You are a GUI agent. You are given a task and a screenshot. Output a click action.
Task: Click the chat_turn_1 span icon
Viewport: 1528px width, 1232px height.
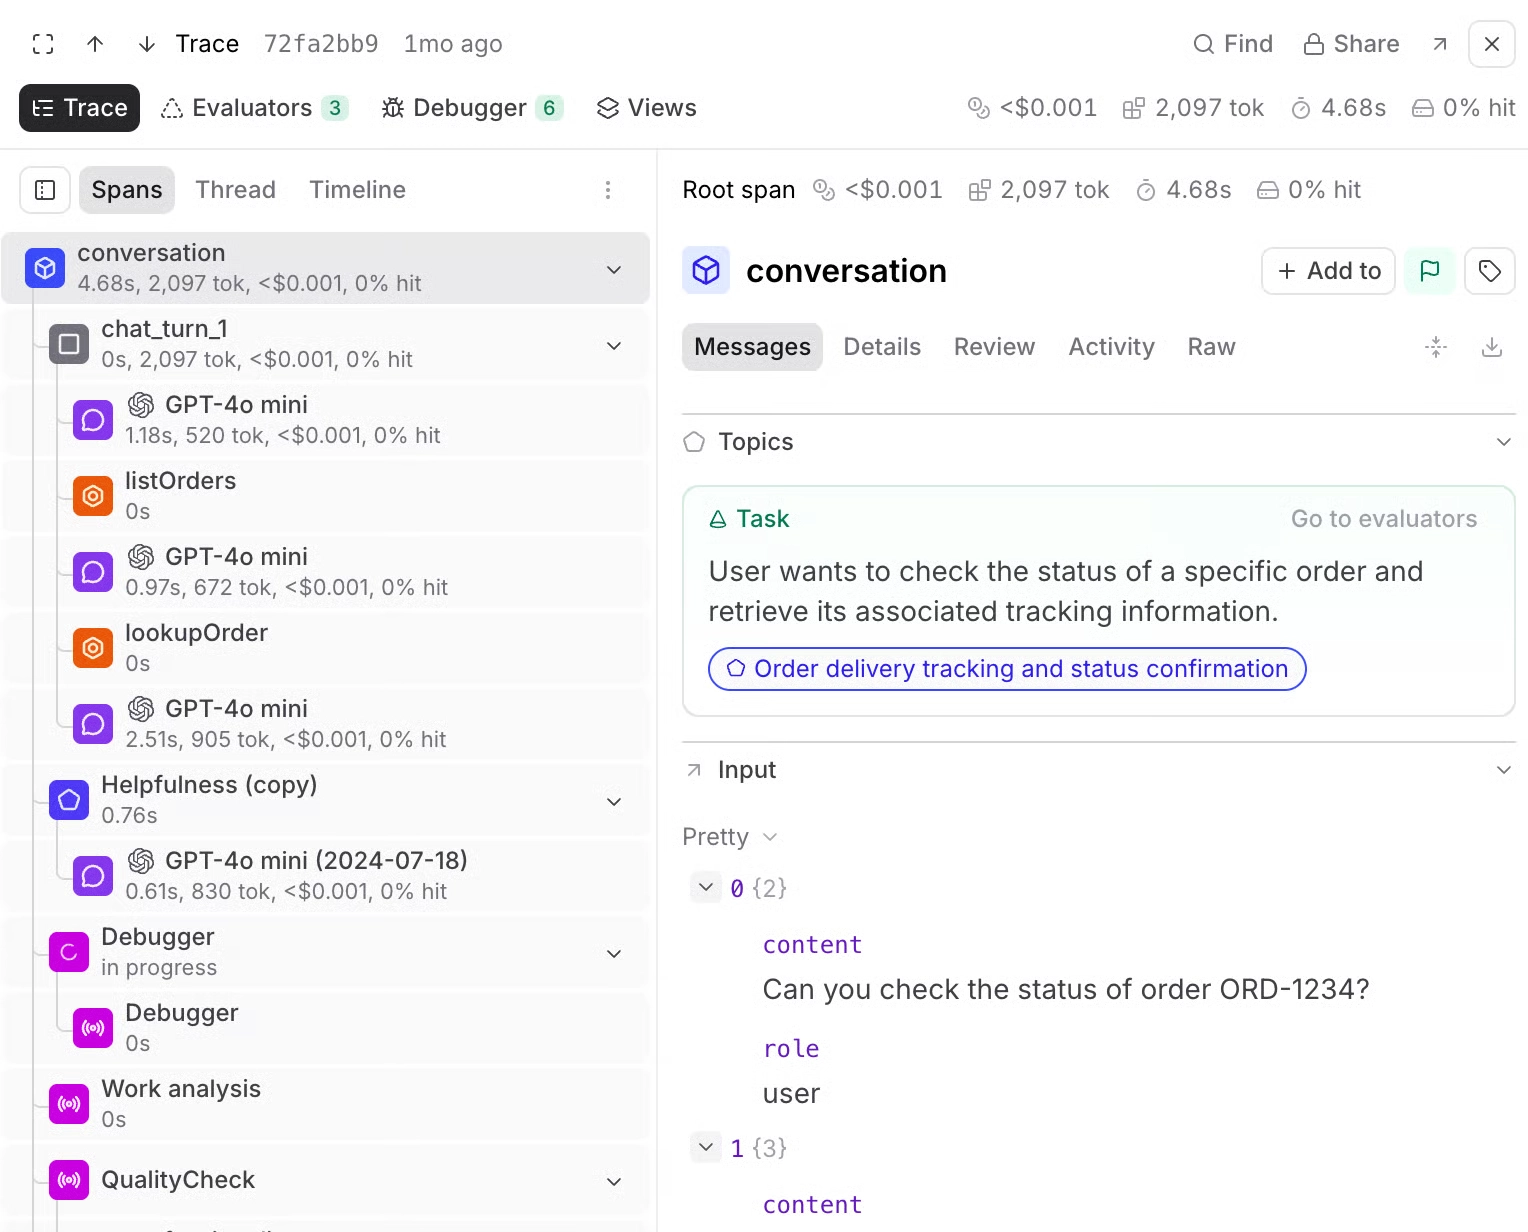(x=69, y=344)
